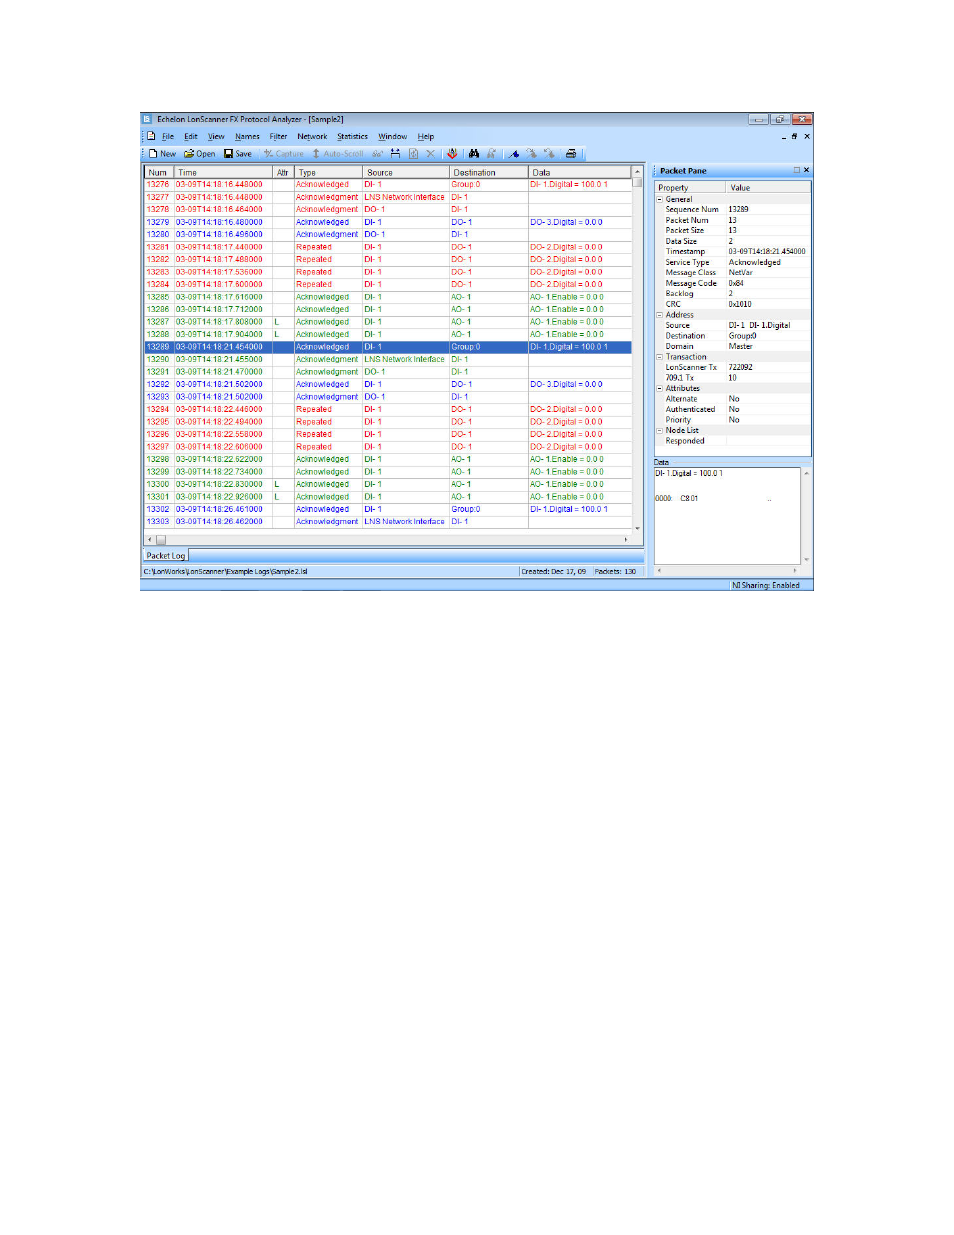
Task: Click the Created: Dec 17, 09 status
Action: pyautogui.click(x=554, y=572)
